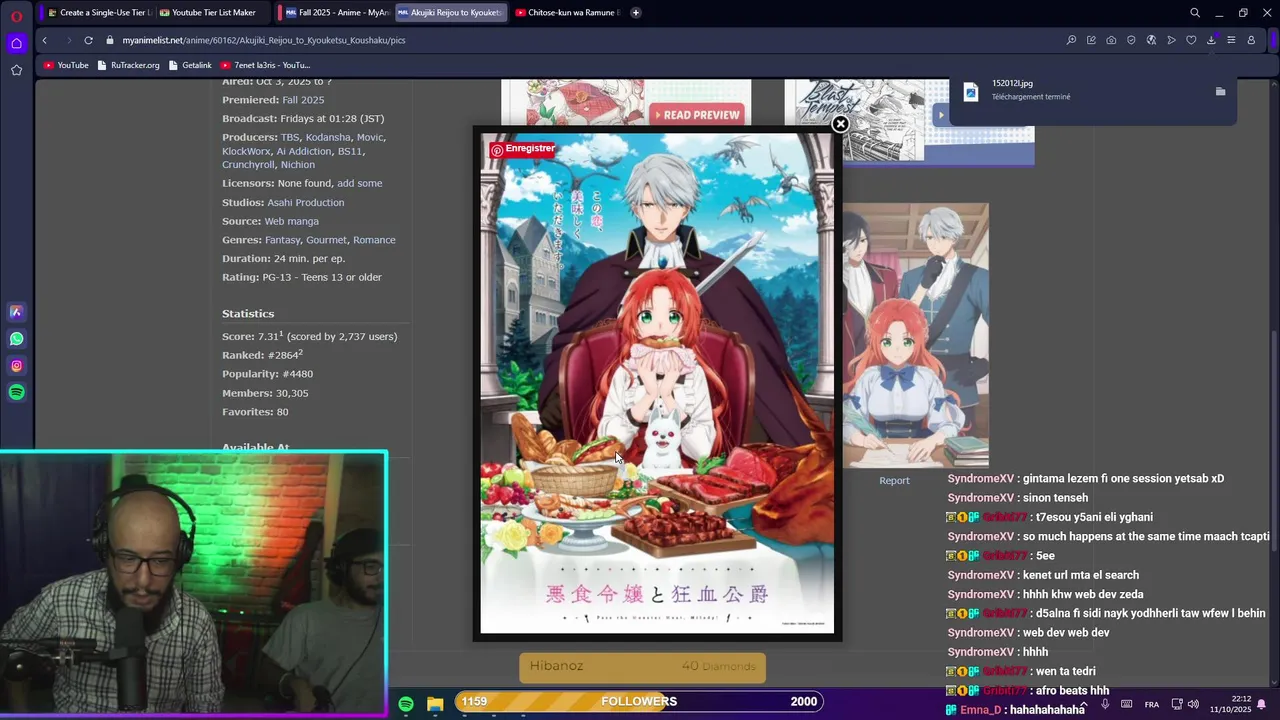Open the Asahi Production studio link

point(305,203)
